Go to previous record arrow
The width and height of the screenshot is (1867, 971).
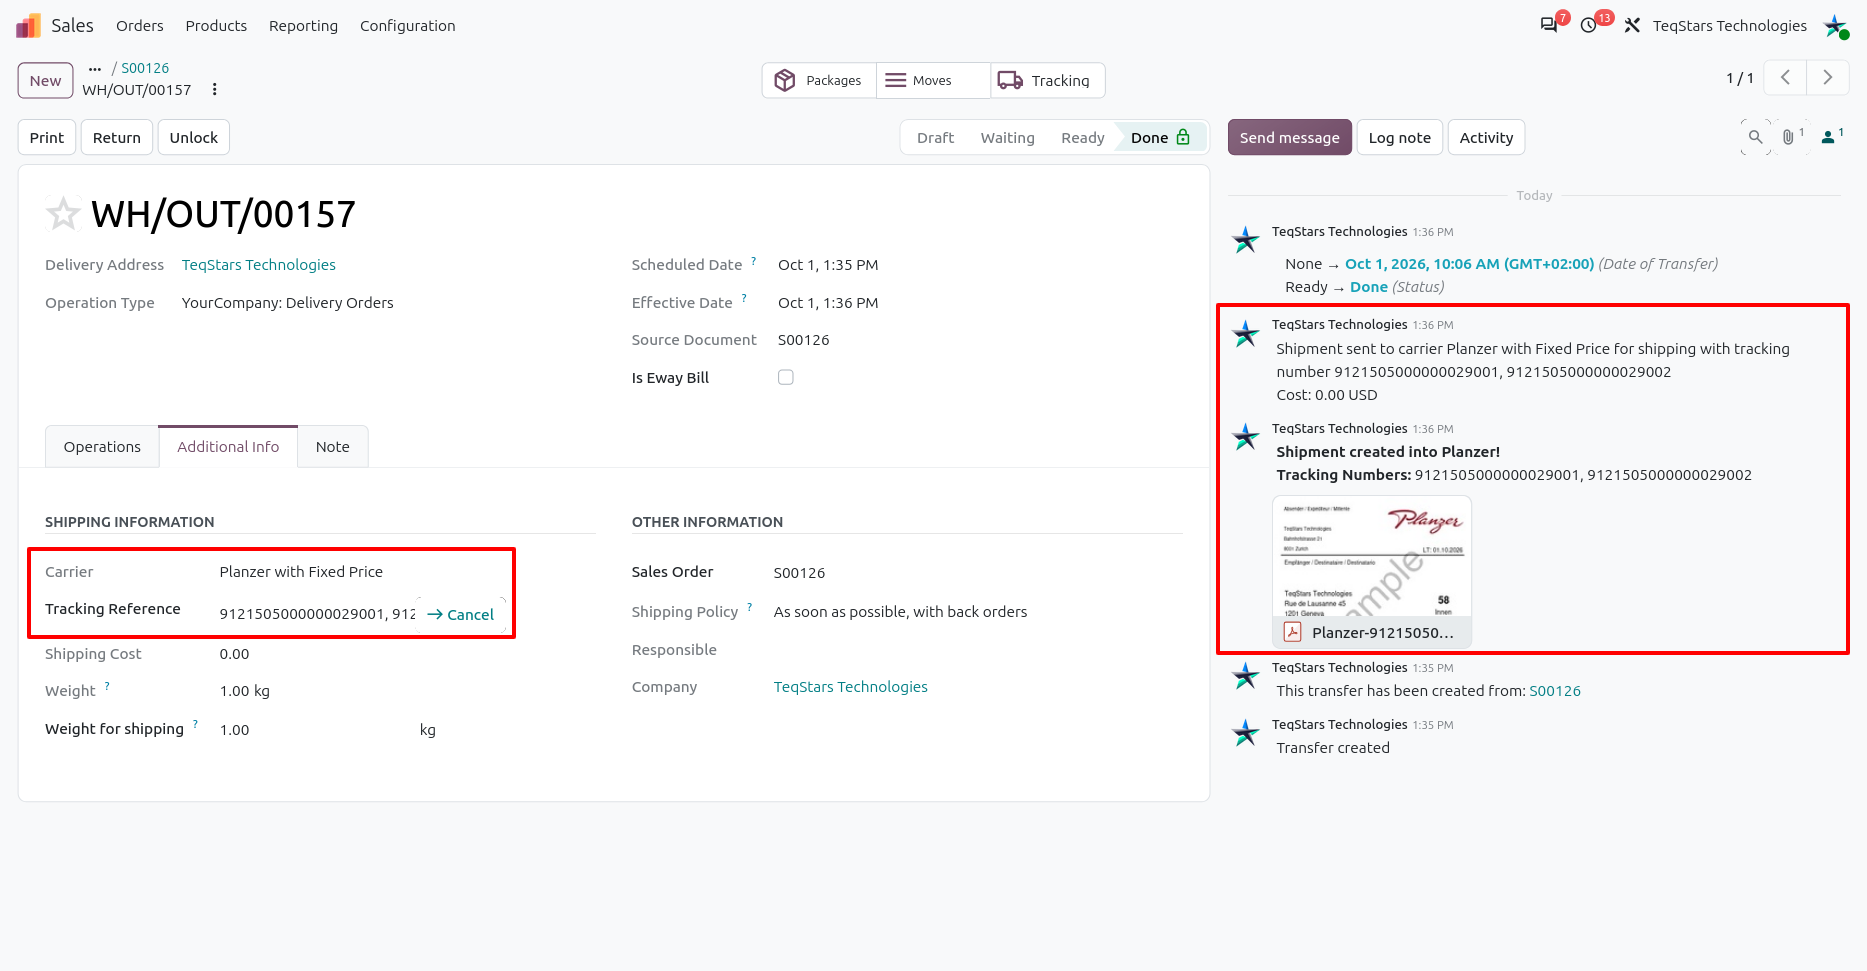[1785, 78]
